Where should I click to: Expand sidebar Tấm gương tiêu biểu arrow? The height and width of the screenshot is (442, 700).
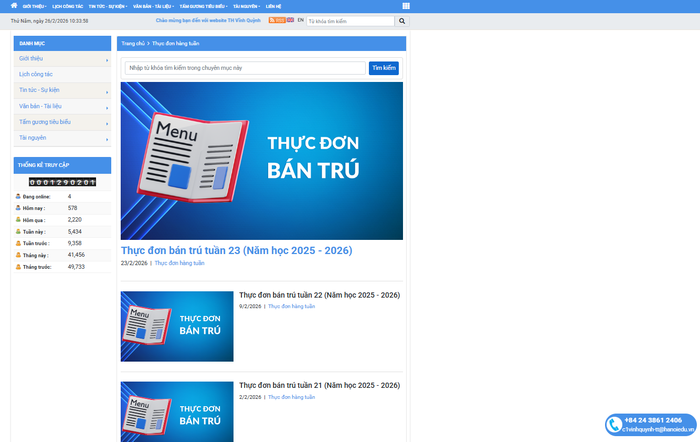pos(107,124)
